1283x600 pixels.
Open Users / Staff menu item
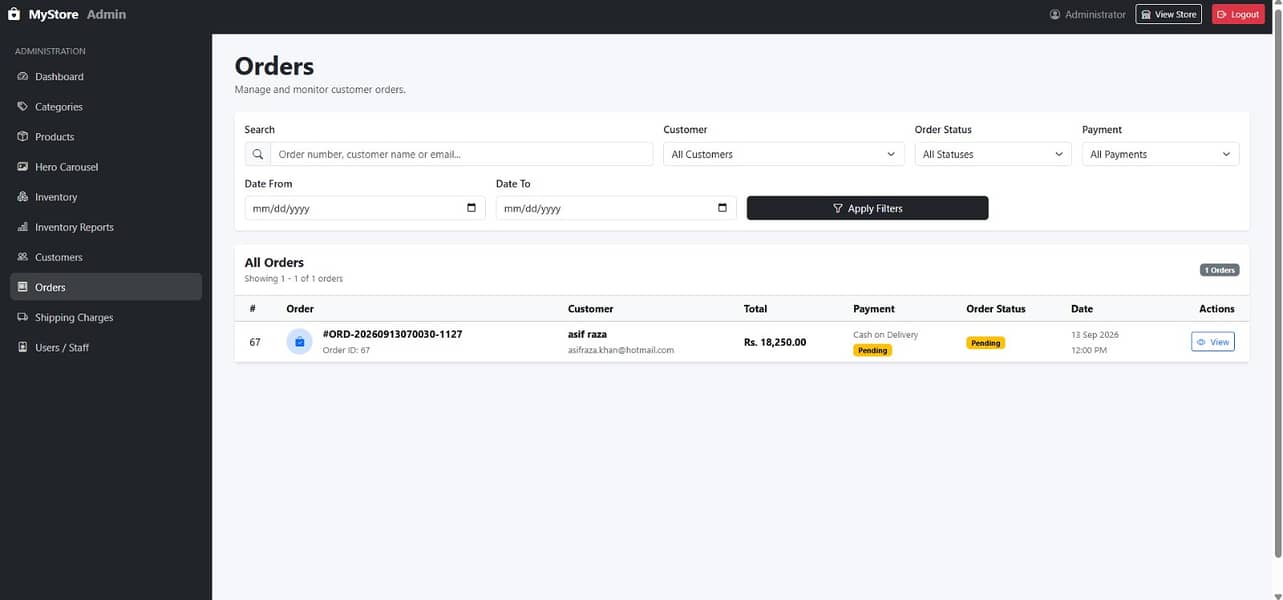pyautogui.click(x=106, y=347)
